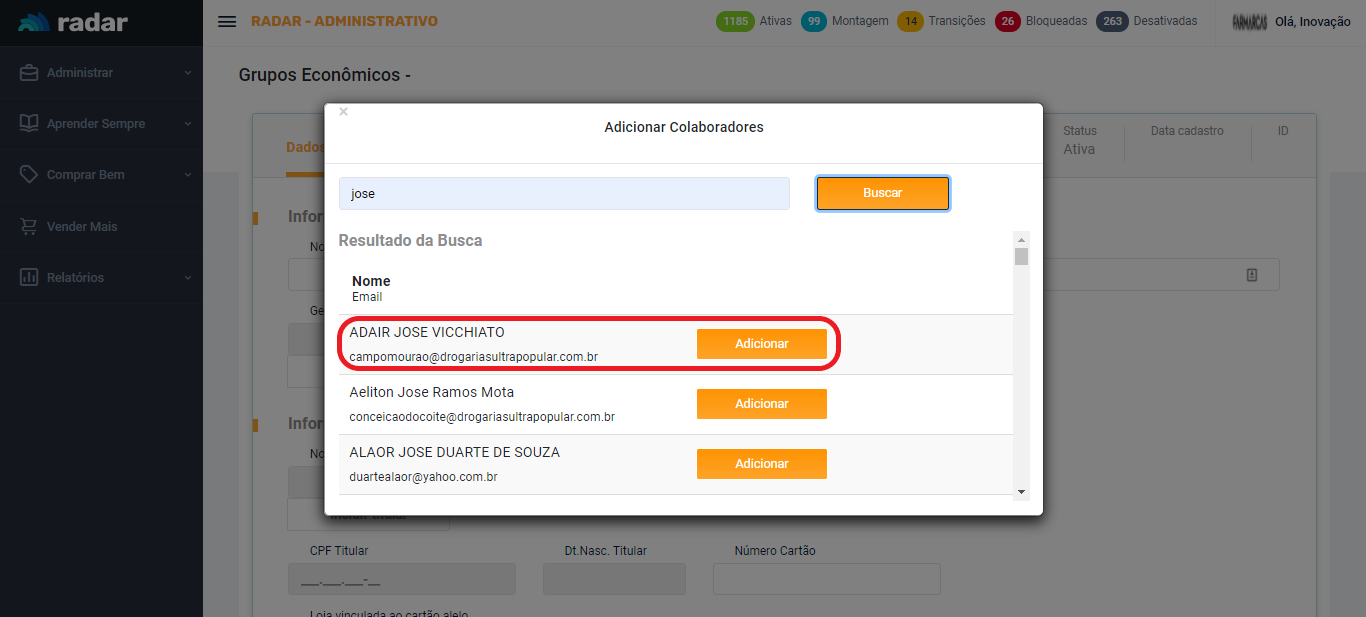
Task: Click the 26 Bloqueadas status badge
Action: point(1041,21)
